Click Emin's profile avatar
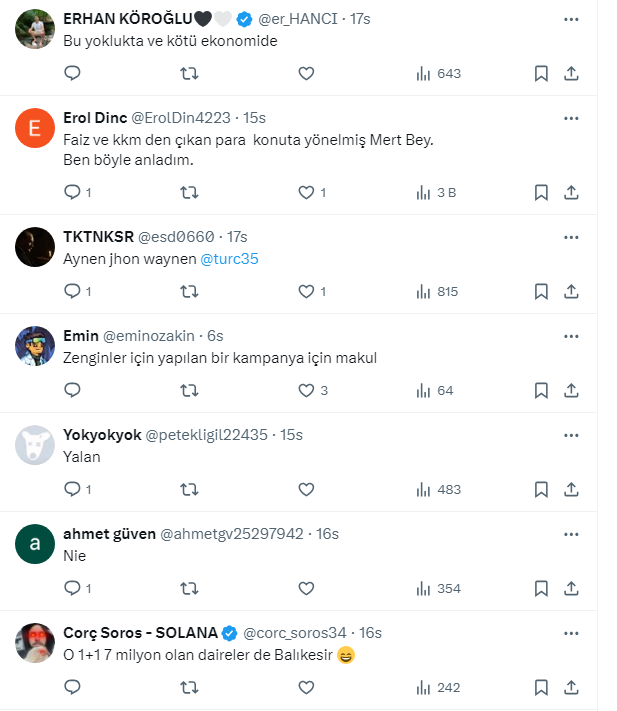The width and height of the screenshot is (617, 711). (35, 345)
